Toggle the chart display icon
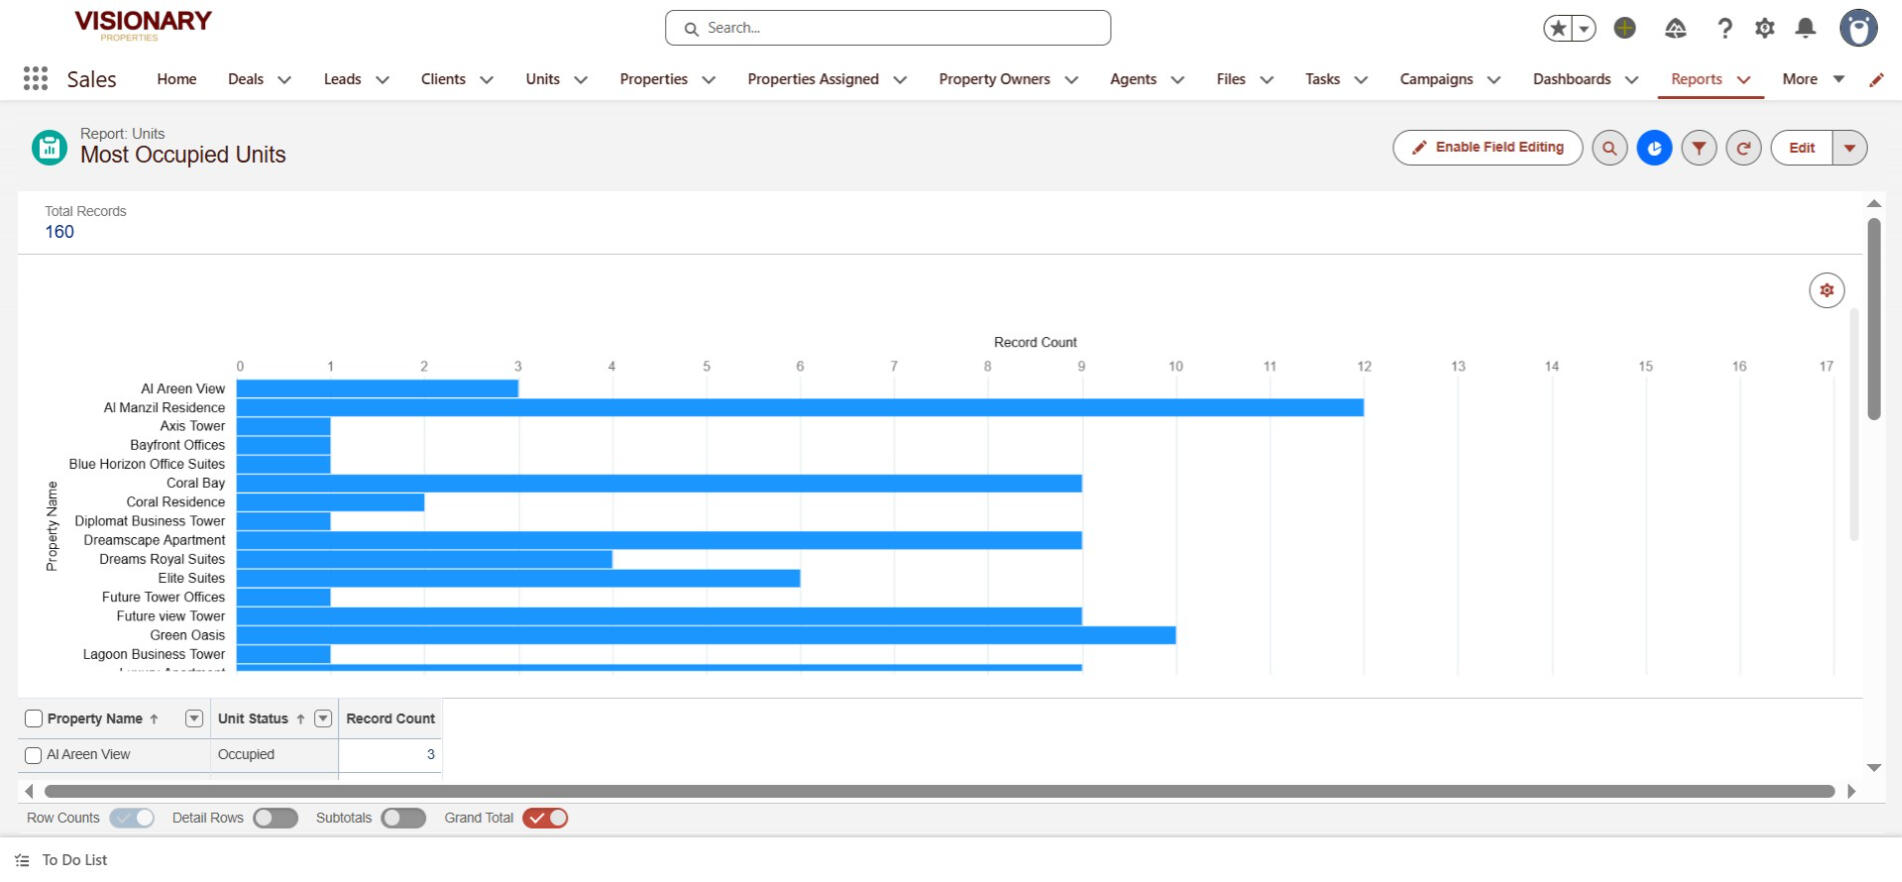 point(1654,148)
